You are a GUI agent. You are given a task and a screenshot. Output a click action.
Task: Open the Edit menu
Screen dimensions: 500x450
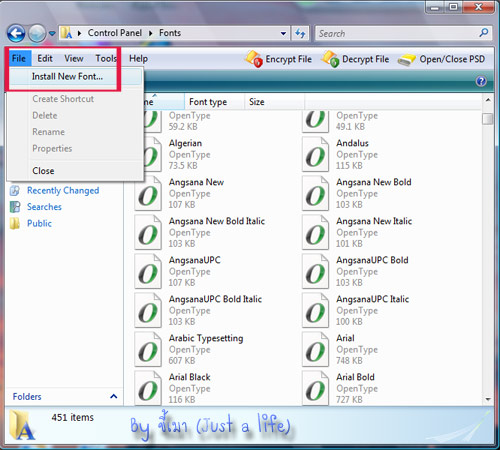point(45,59)
